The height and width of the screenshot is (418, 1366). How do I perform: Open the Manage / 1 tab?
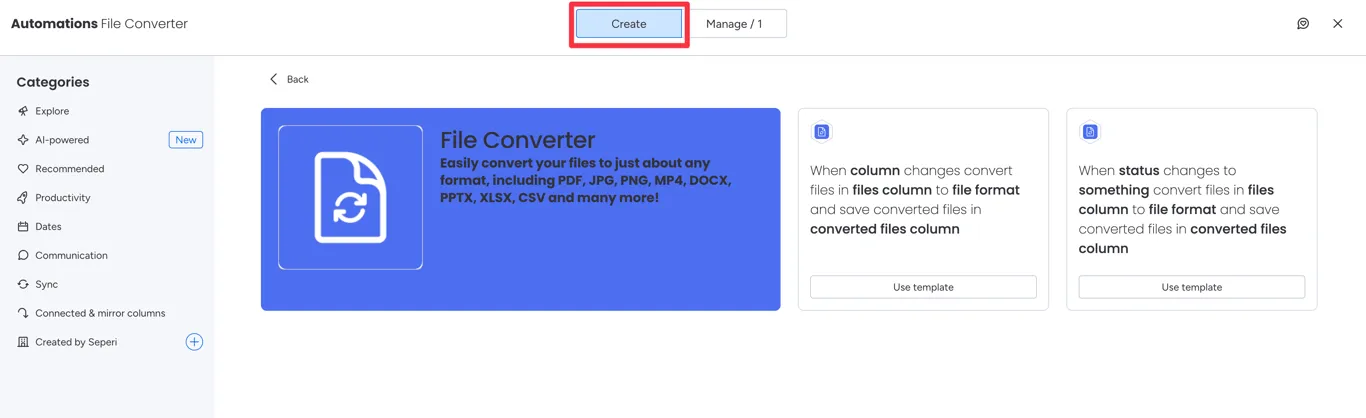click(734, 24)
